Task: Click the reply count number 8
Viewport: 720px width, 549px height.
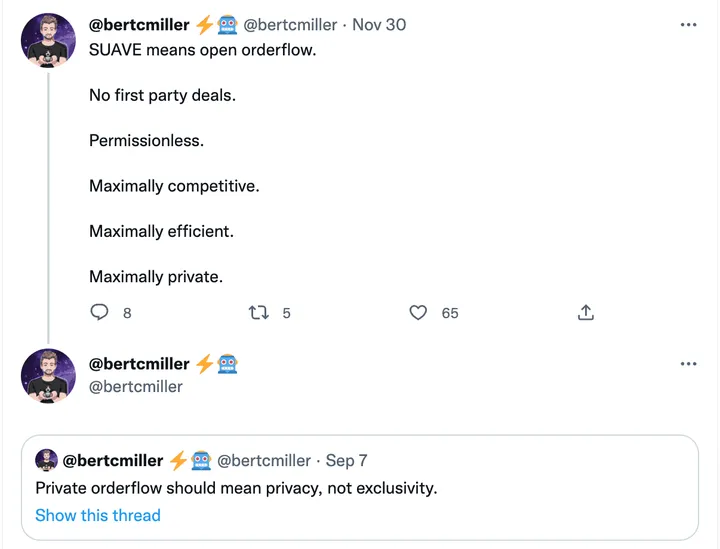Action: (x=127, y=314)
